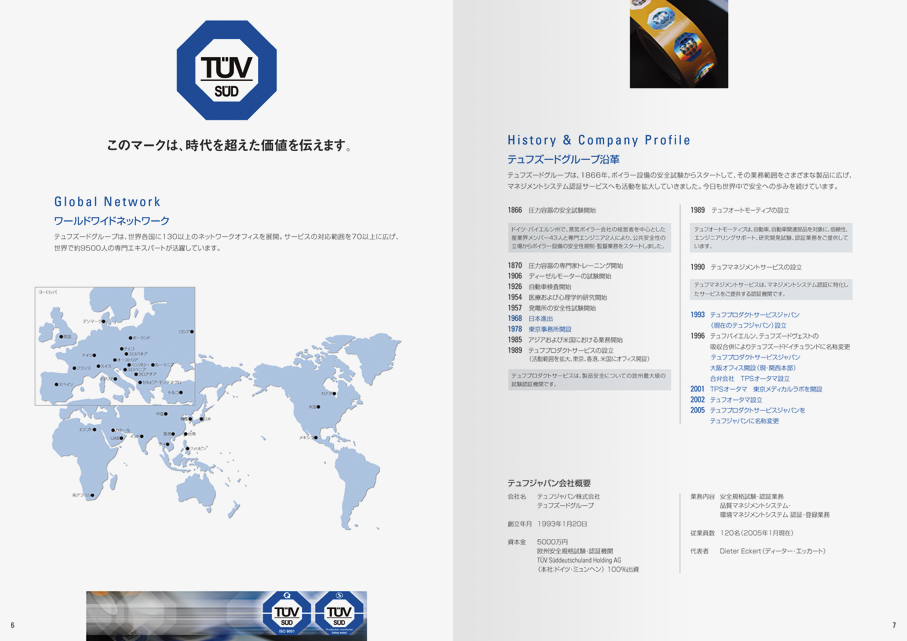
Task: Click the company name 'テュフジャパン株式会社'
Action: (569, 497)
